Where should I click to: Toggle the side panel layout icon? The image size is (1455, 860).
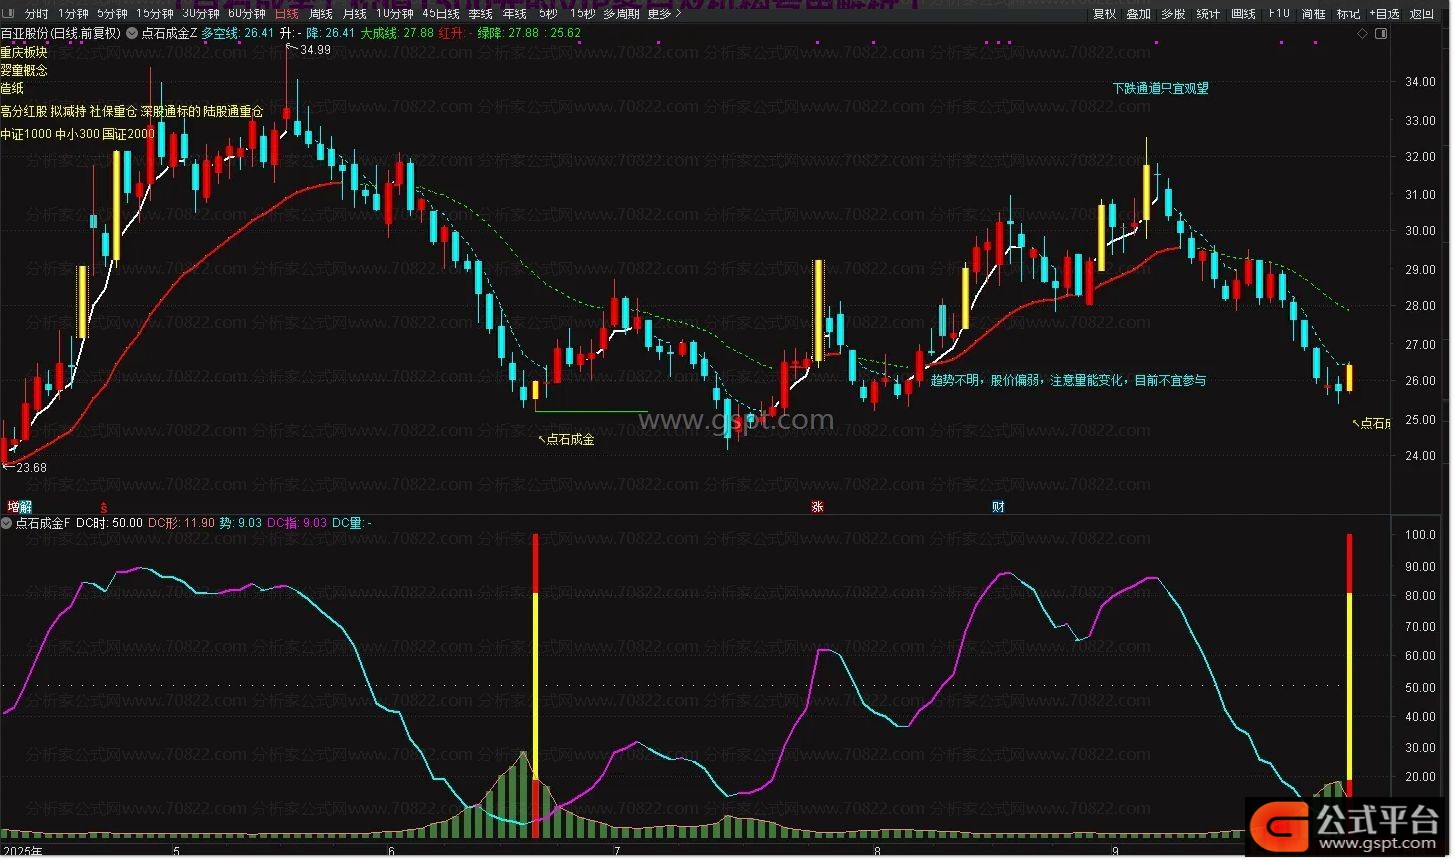1381,33
